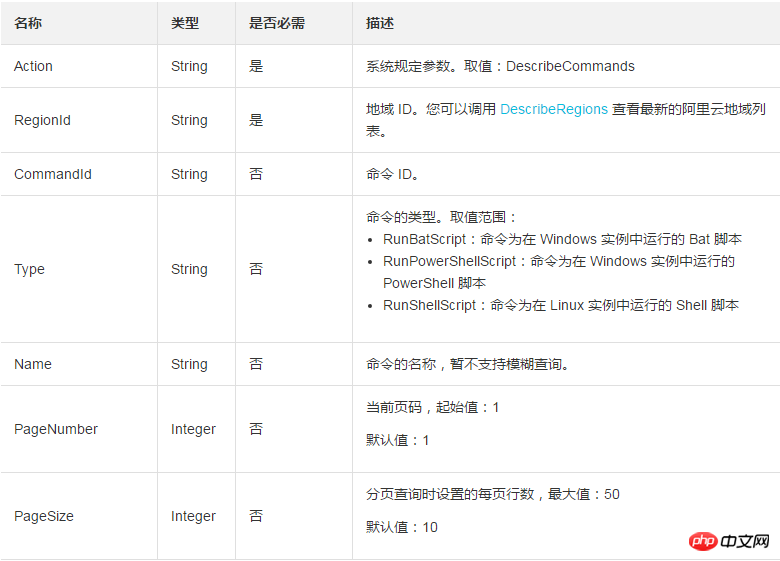
Task: Click the 命令 ID。 description
Action: 392,174
